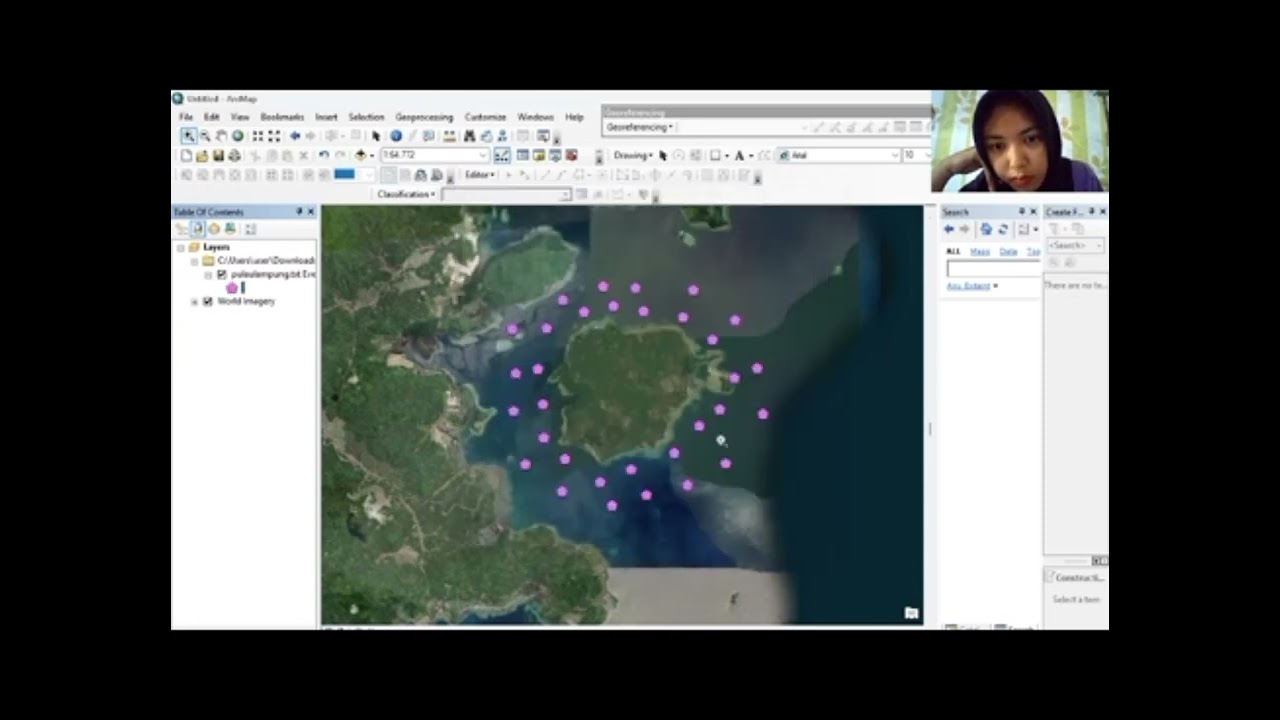Click the Add Data button

359,155
